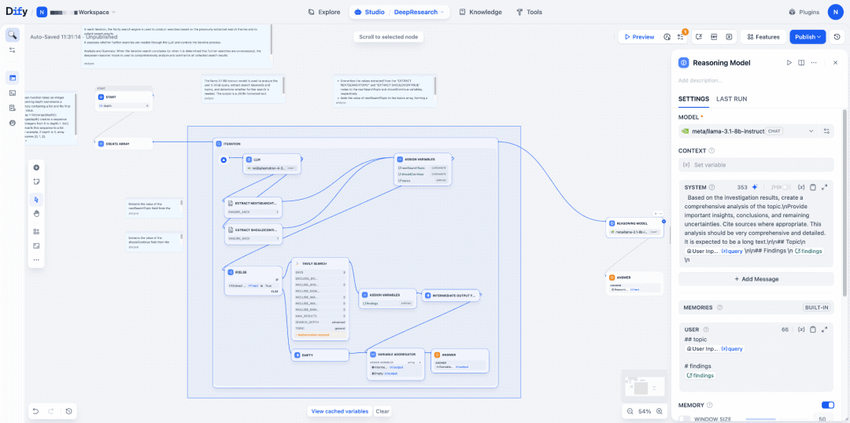Open the more options ellipsis for Reasoning Model

[814, 63]
